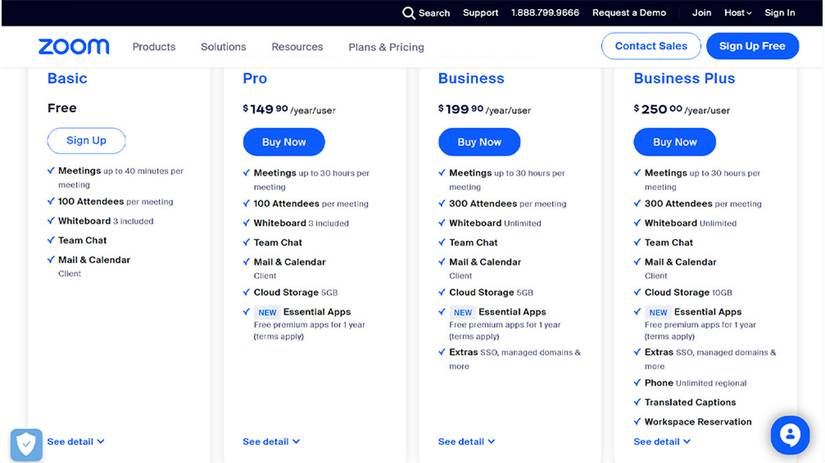Open the Solutions menu
The image size is (825, 463).
coord(223,47)
